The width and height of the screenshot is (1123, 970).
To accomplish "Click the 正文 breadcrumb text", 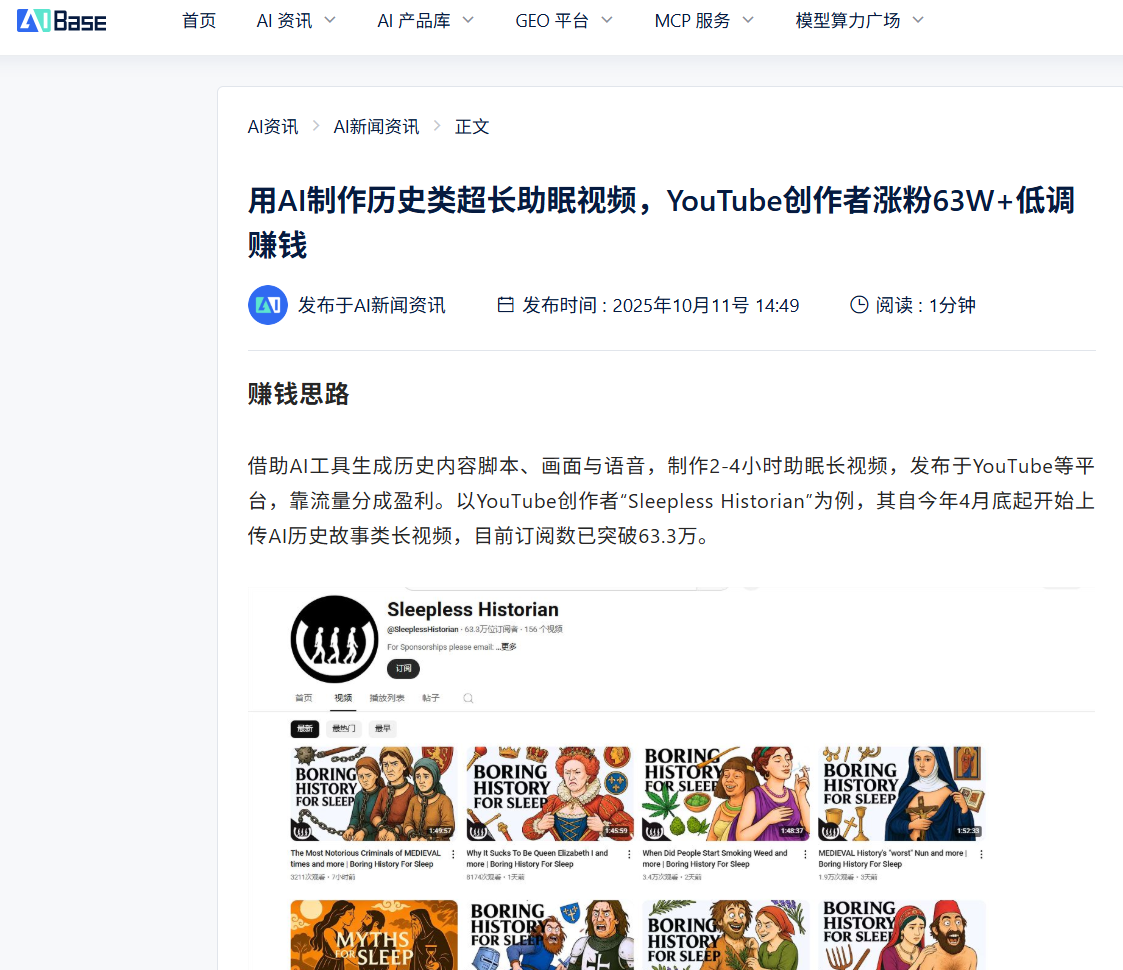I will (x=472, y=127).
